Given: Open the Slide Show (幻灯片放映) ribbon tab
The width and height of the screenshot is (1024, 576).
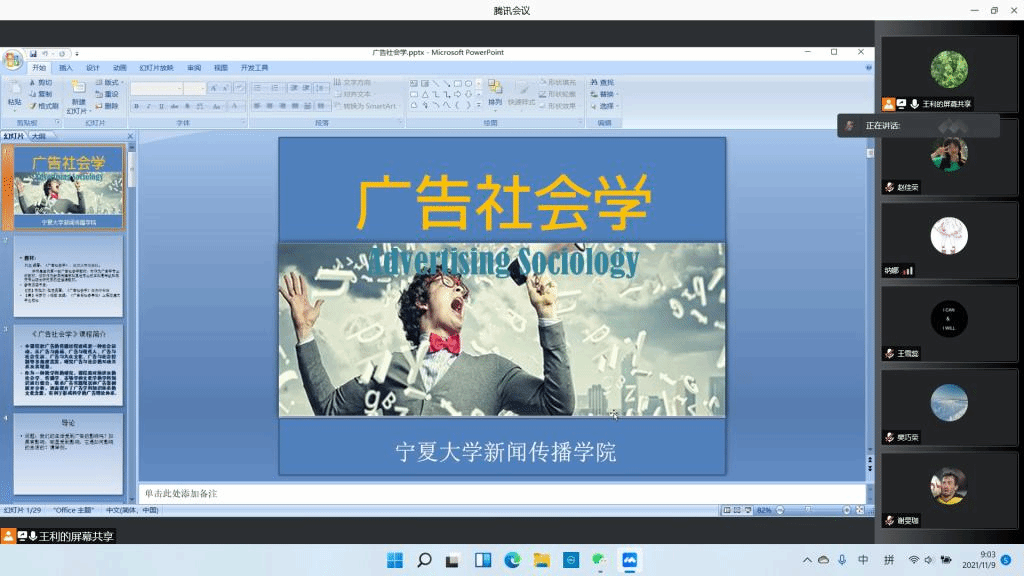Looking at the screenshot, I should coord(153,68).
